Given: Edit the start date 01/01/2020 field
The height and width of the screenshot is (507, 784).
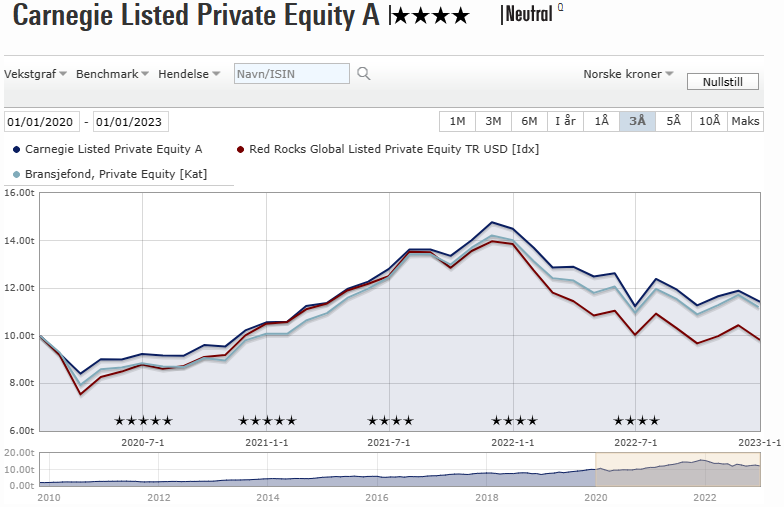Looking at the screenshot, I should pos(42,122).
